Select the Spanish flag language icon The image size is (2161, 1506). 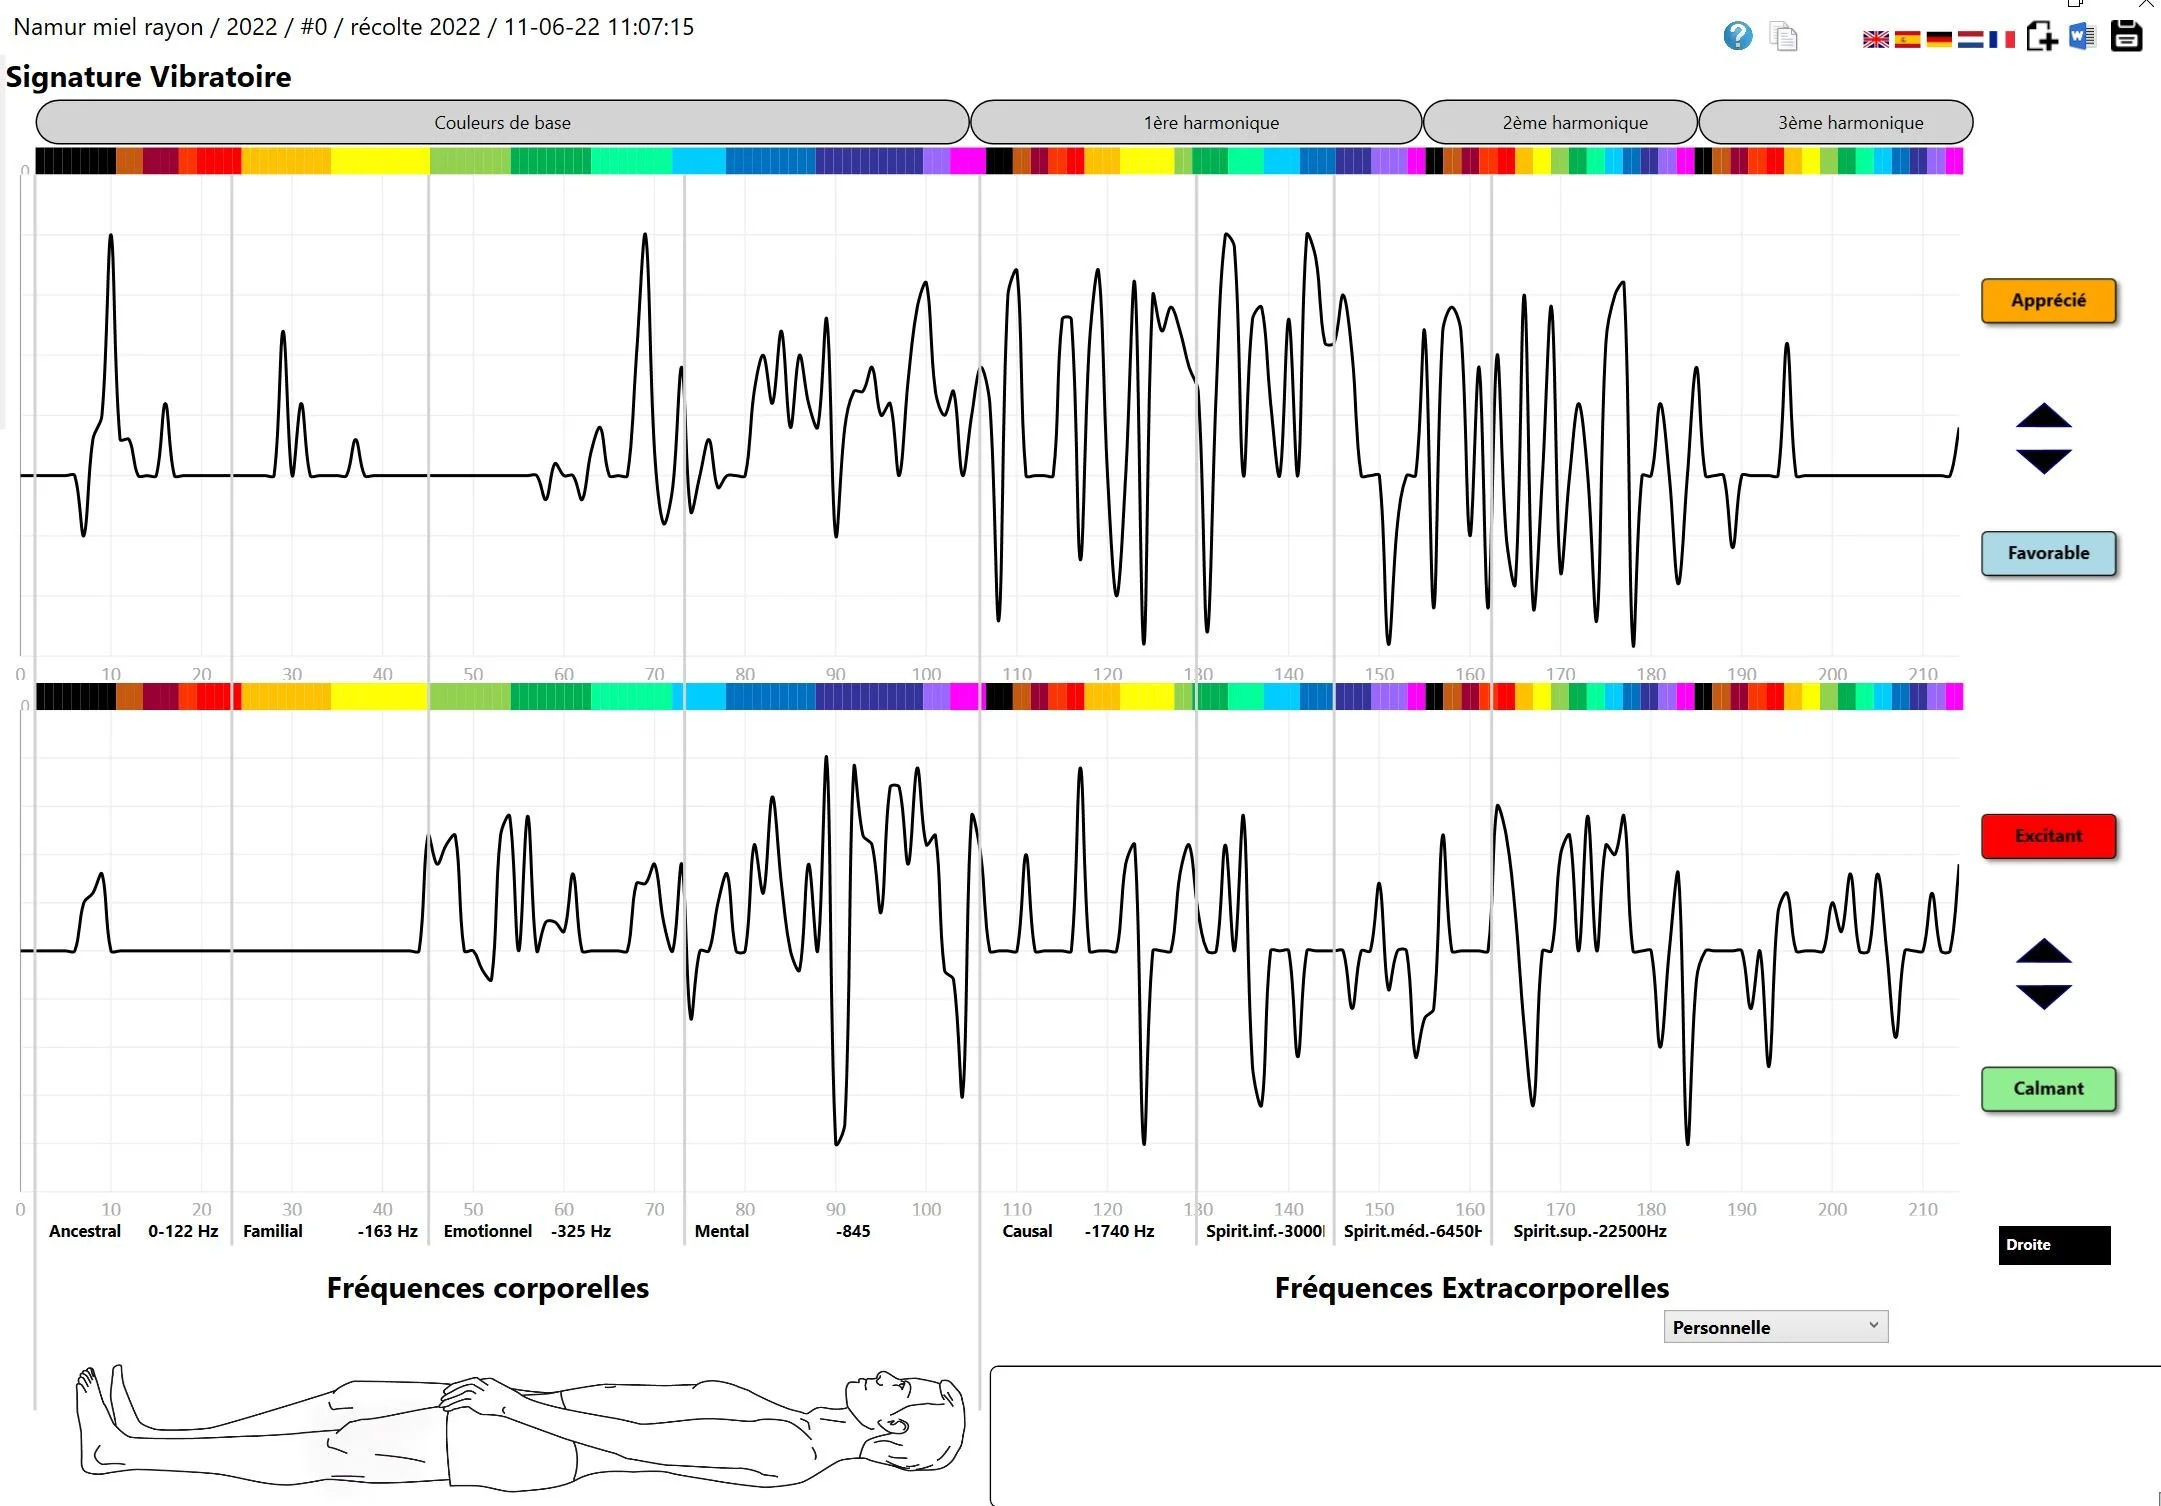(1907, 39)
